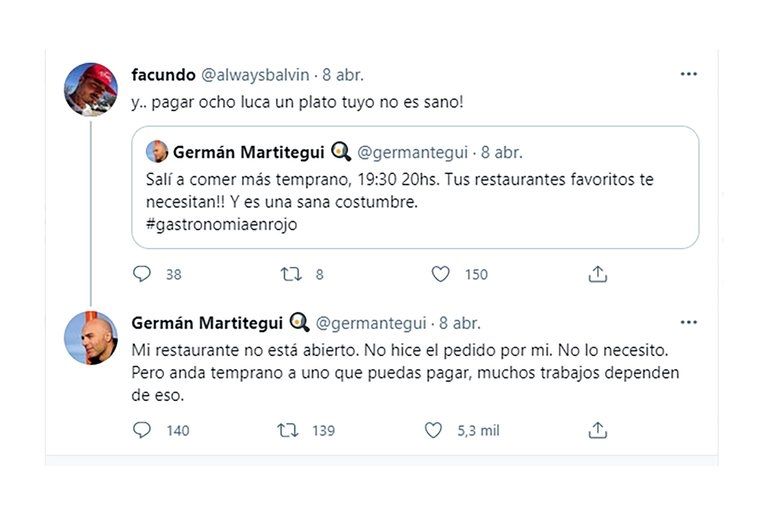Retweet facundo's quote tweet

[x=290, y=273]
